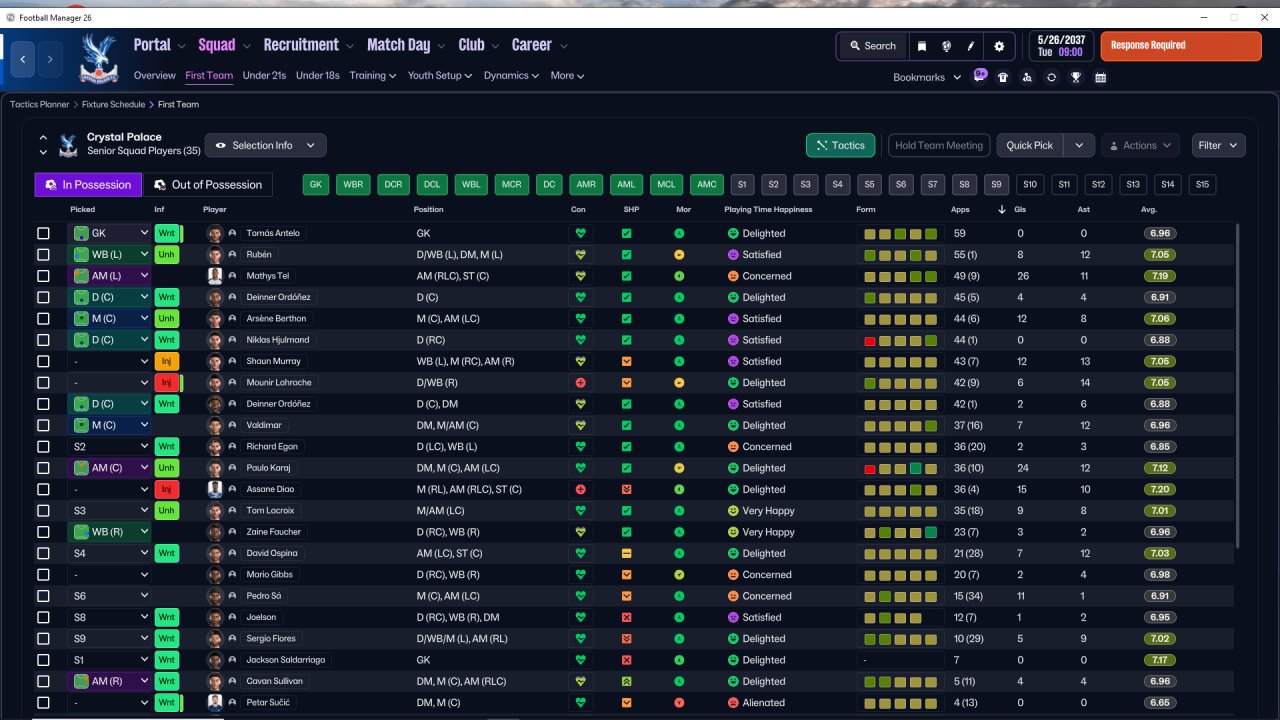The width and height of the screenshot is (1280, 720).
Task: Click the orange Inj badge for Shaun Murray
Action: click(x=167, y=361)
